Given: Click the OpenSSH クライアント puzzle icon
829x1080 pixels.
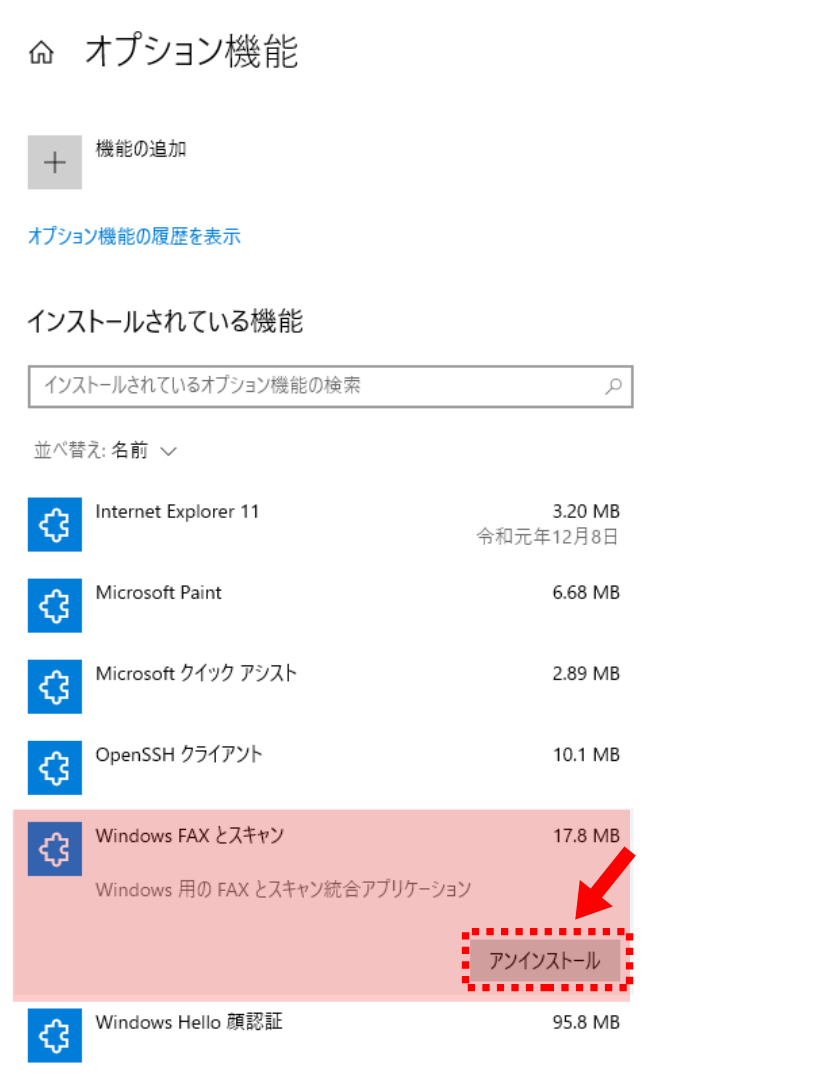Looking at the screenshot, I should click(55, 767).
